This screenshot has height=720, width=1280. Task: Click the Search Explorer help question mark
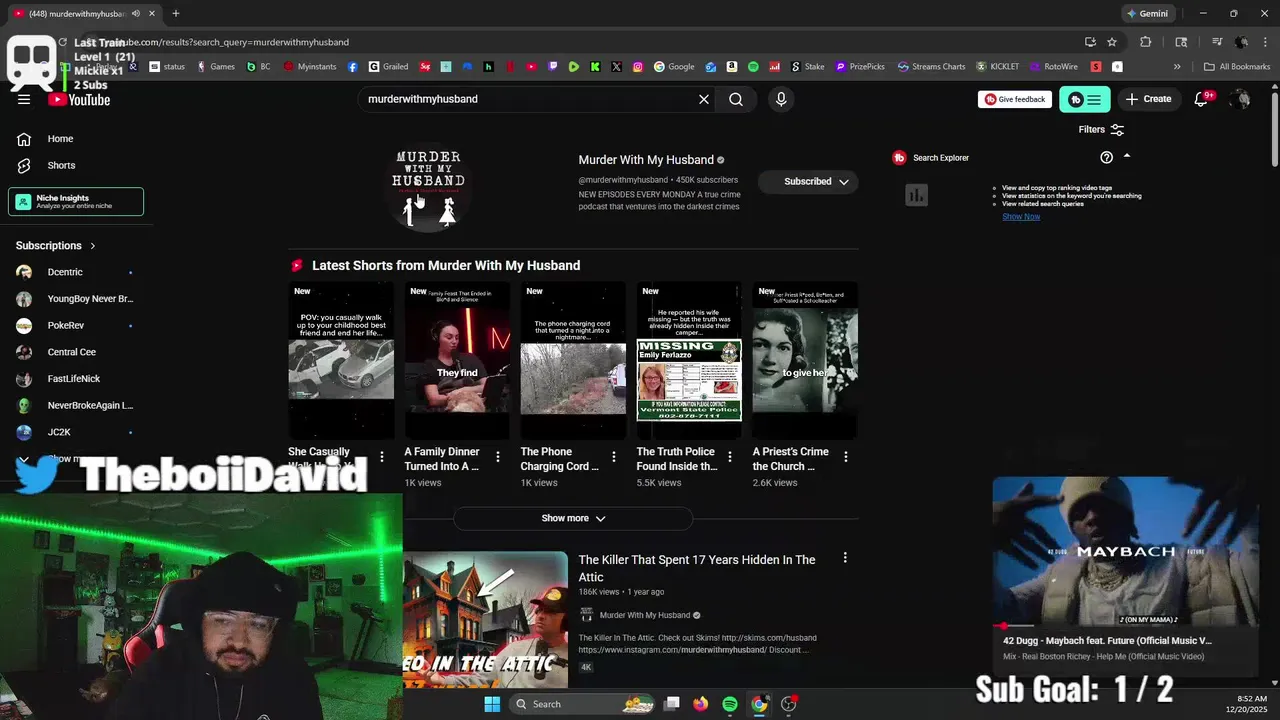coord(1106,157)
